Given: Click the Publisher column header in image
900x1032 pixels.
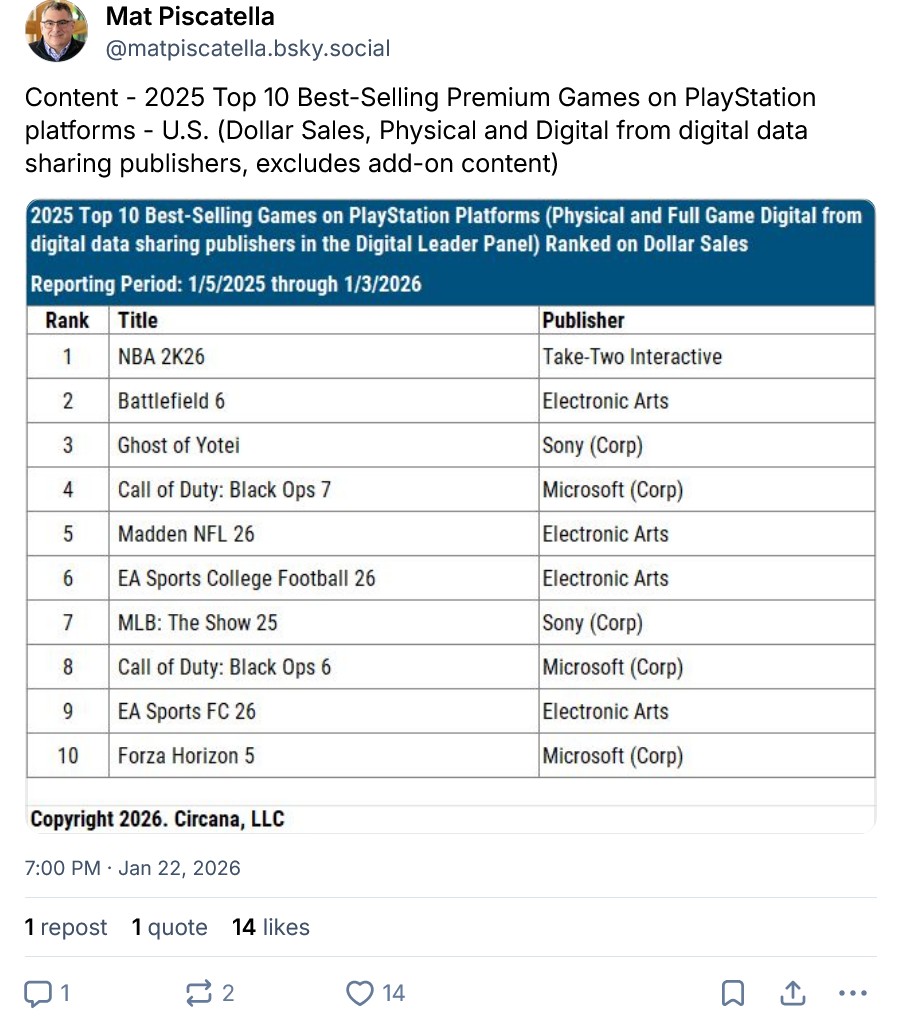Looking at the screenshot, I should point(583,320).
